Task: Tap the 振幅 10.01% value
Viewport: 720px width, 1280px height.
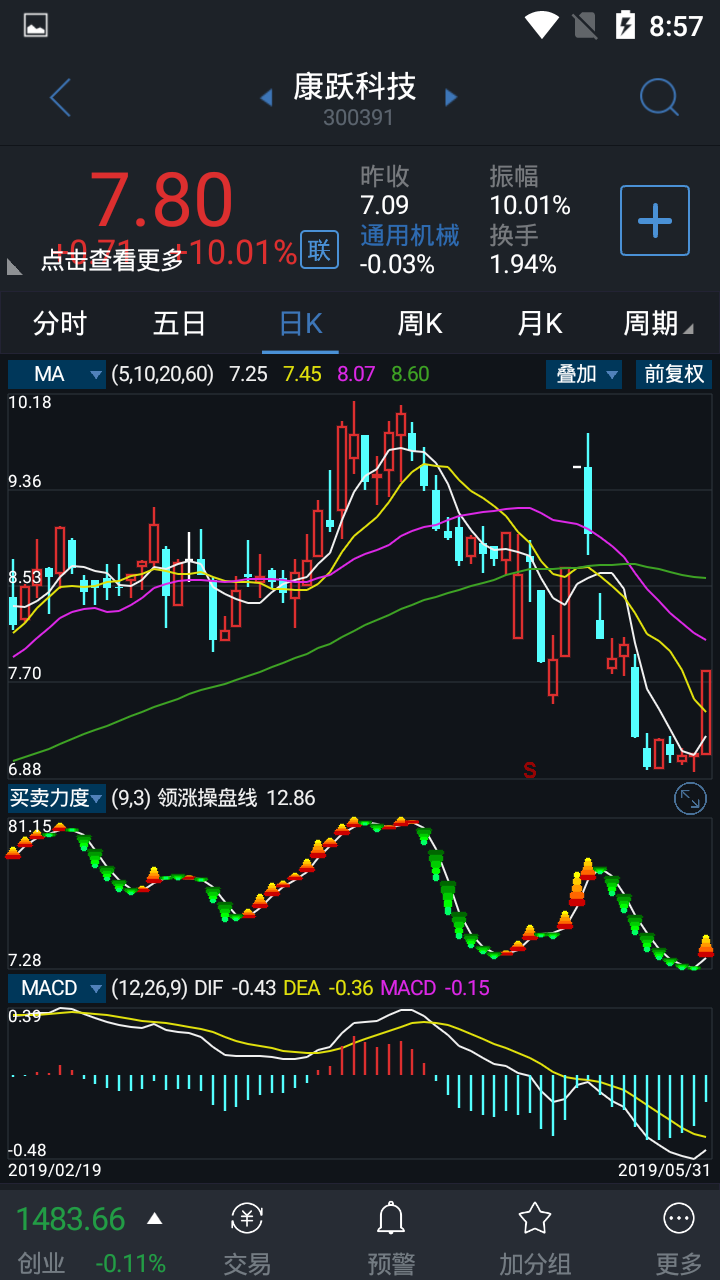Action: (x=530, y=206)
